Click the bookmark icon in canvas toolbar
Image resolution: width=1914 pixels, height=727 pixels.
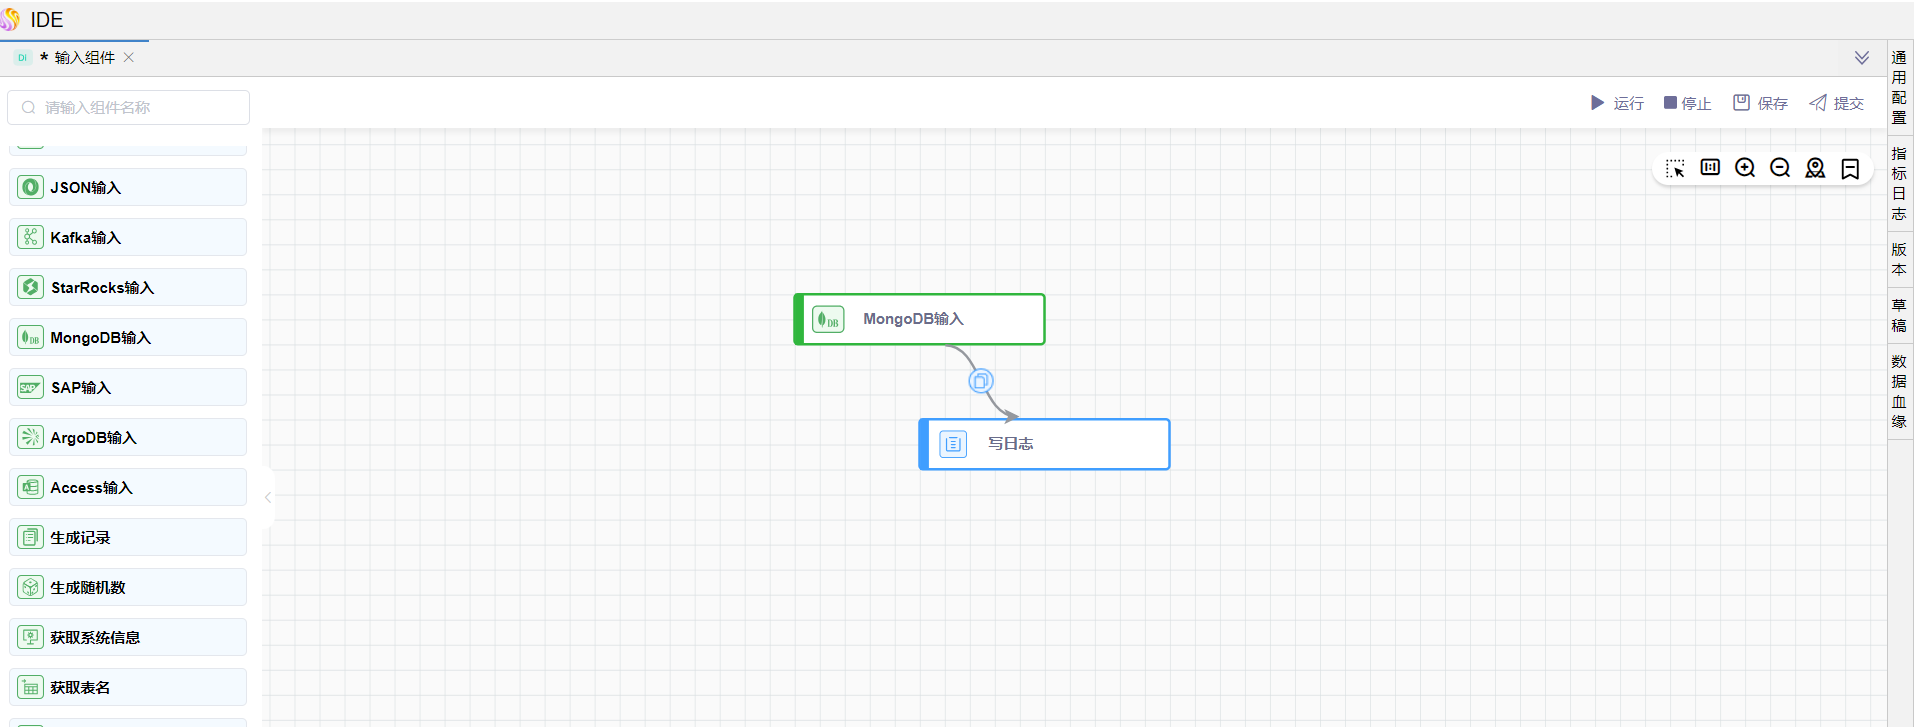click(1850, 168)
